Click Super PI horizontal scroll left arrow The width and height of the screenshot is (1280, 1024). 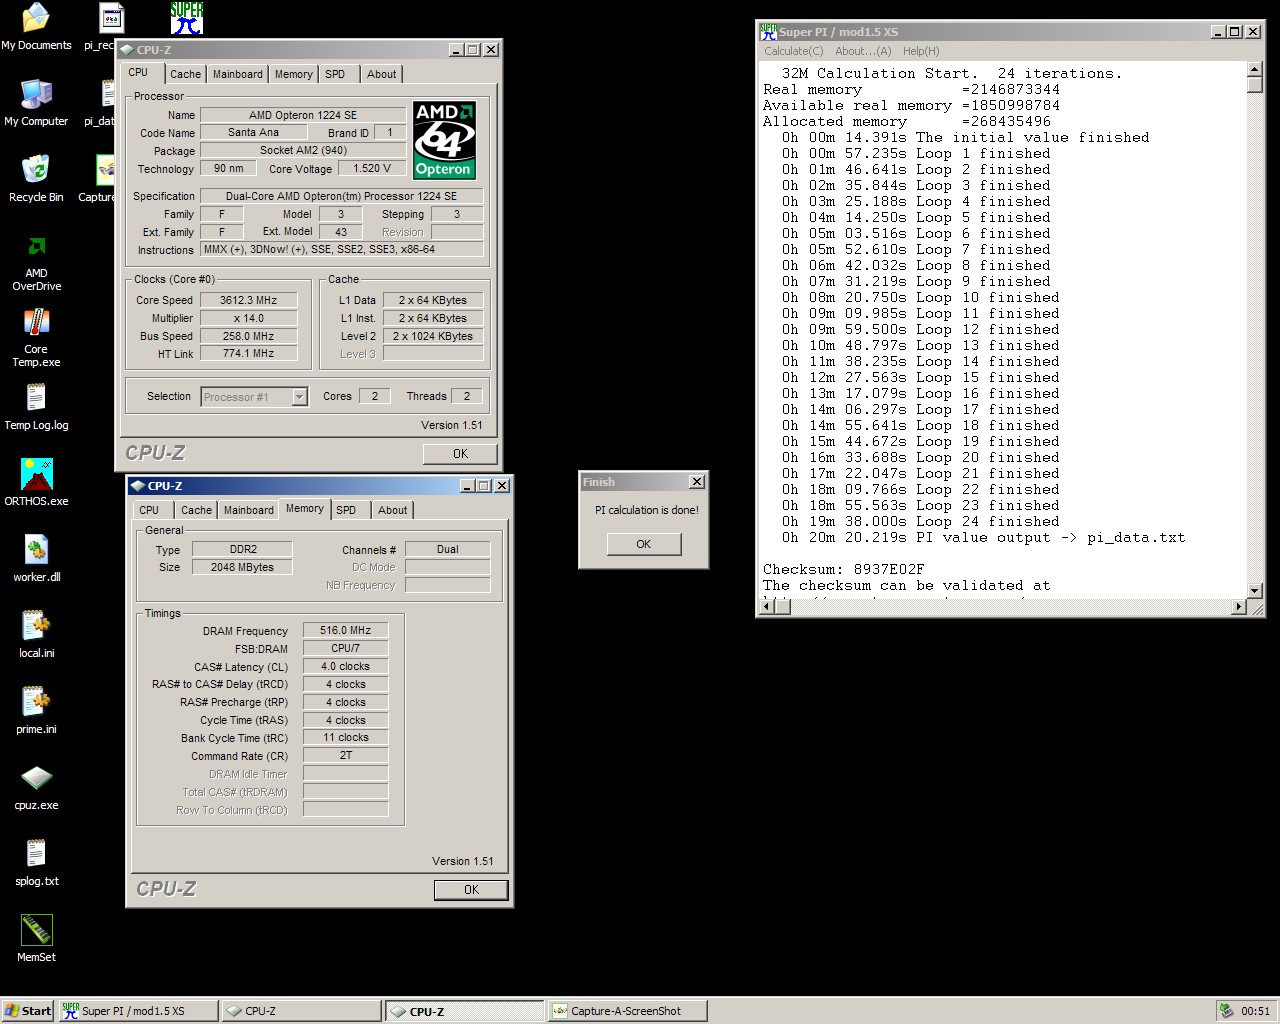[766, 606]
